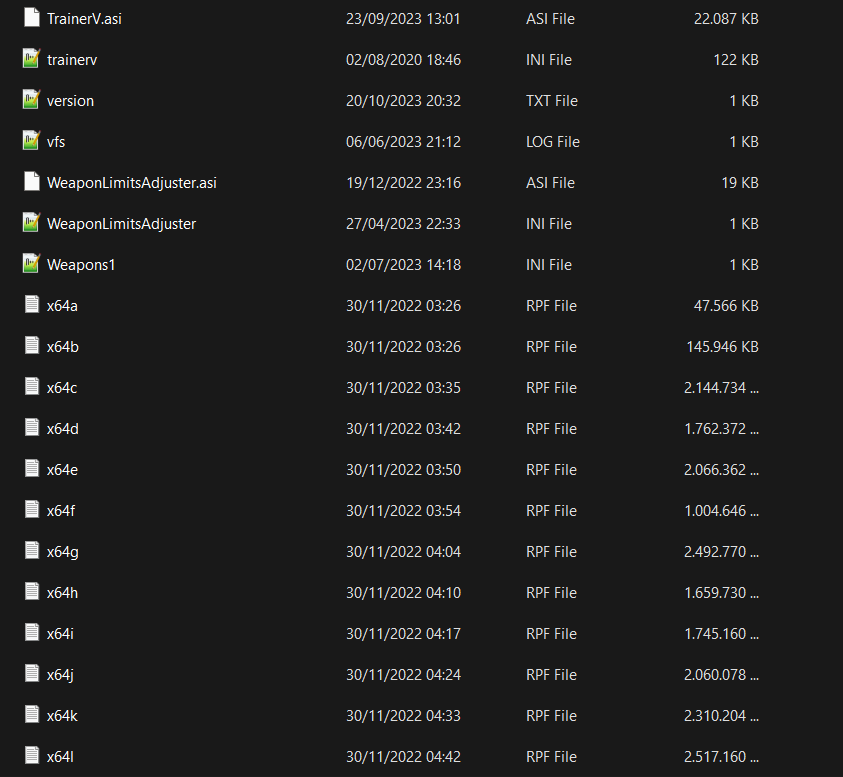
Task: Select the Weapons1 INI file icon
Action: (x=31, y=264)
